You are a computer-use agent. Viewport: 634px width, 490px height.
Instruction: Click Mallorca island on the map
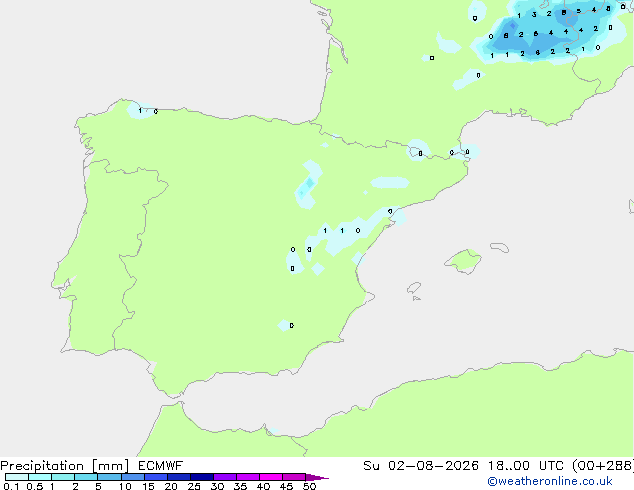pyautogui.click(x=463, y=262)
